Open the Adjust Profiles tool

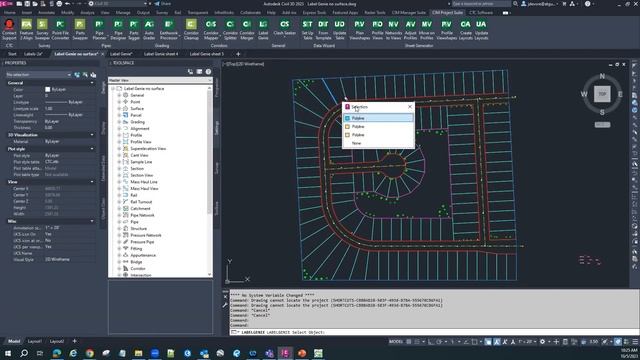coord(410,29)
